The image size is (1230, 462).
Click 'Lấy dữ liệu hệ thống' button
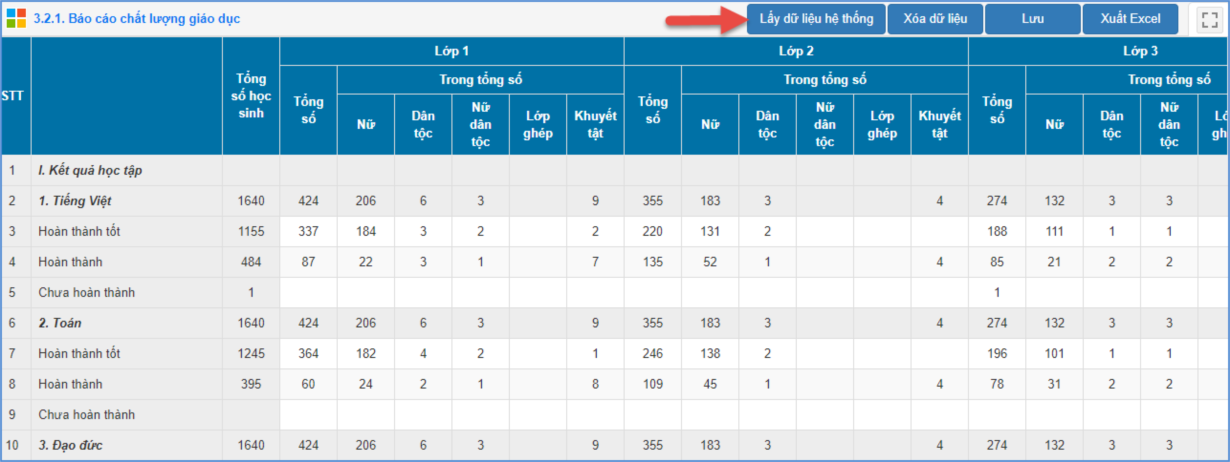tap(816, 19)
